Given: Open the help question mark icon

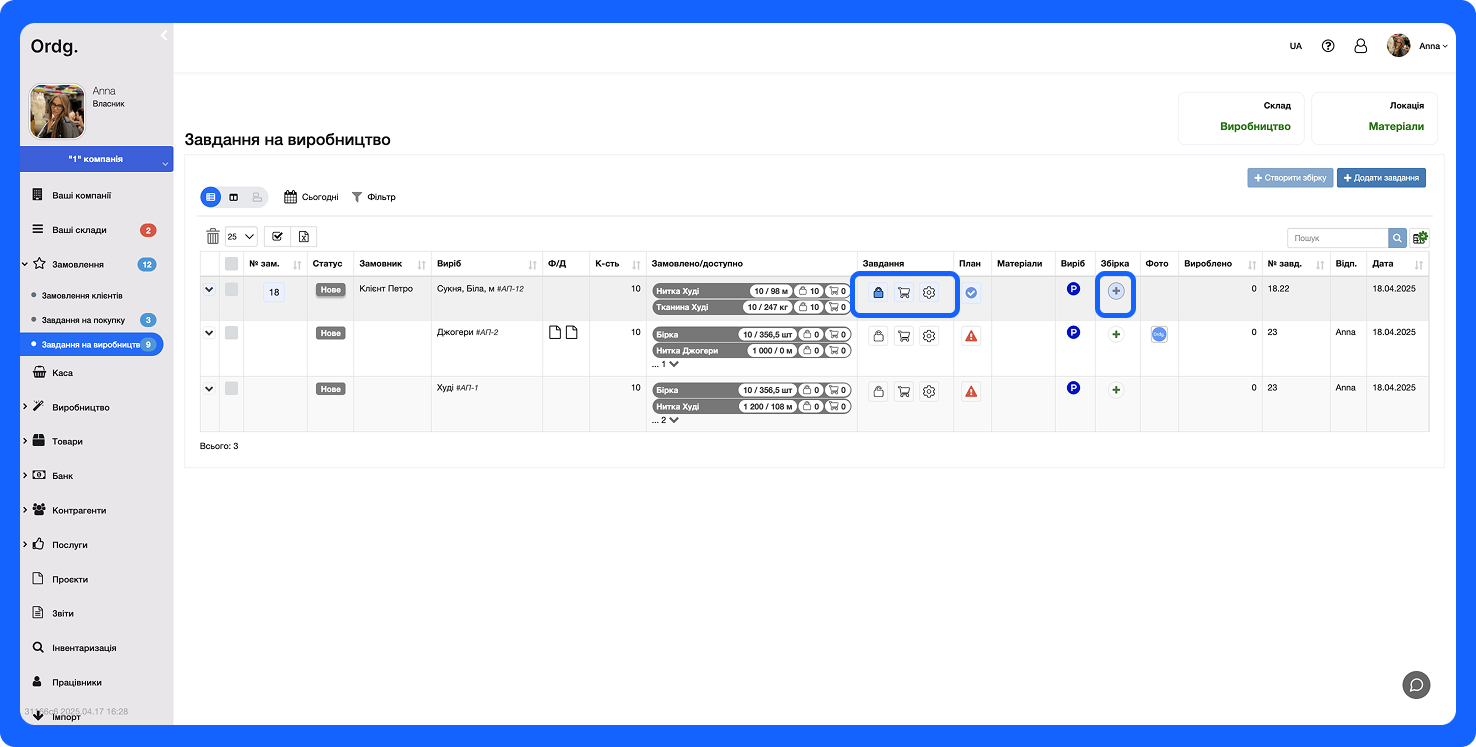Looking at the screenshot, I should coord(1328,46).
